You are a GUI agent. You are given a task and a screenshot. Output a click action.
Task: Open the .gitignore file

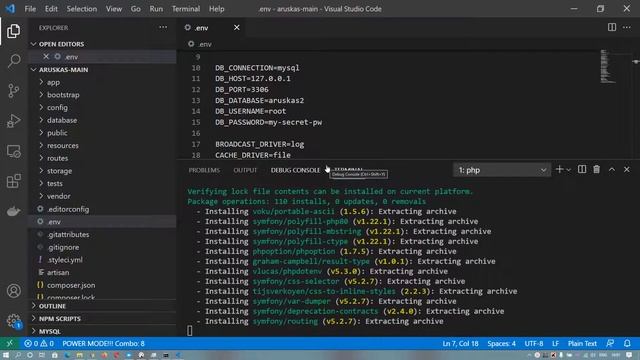pos(102,247)
